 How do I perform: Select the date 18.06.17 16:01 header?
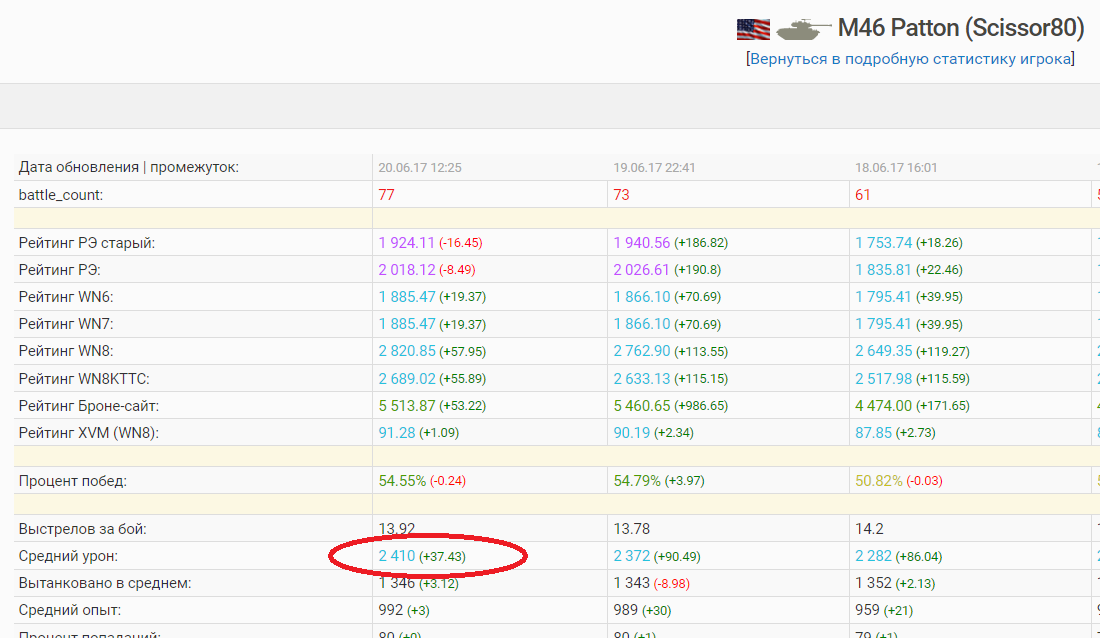[x=896, y=168]
